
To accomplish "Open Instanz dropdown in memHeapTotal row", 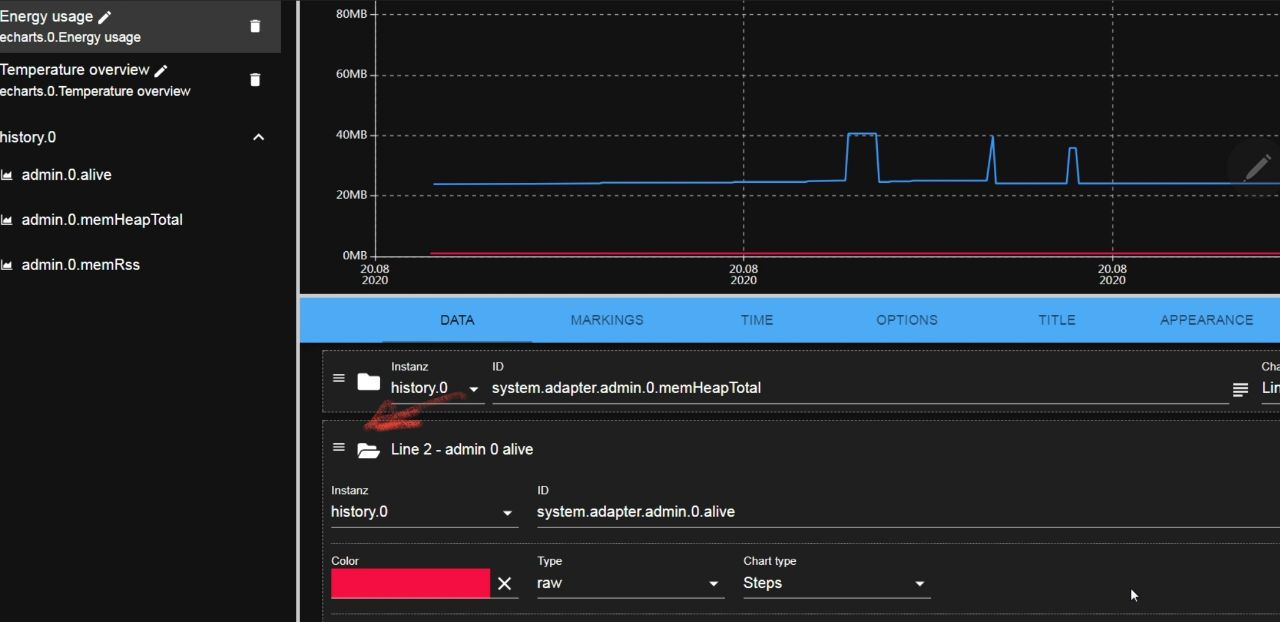I will click(x=437, y=388).
